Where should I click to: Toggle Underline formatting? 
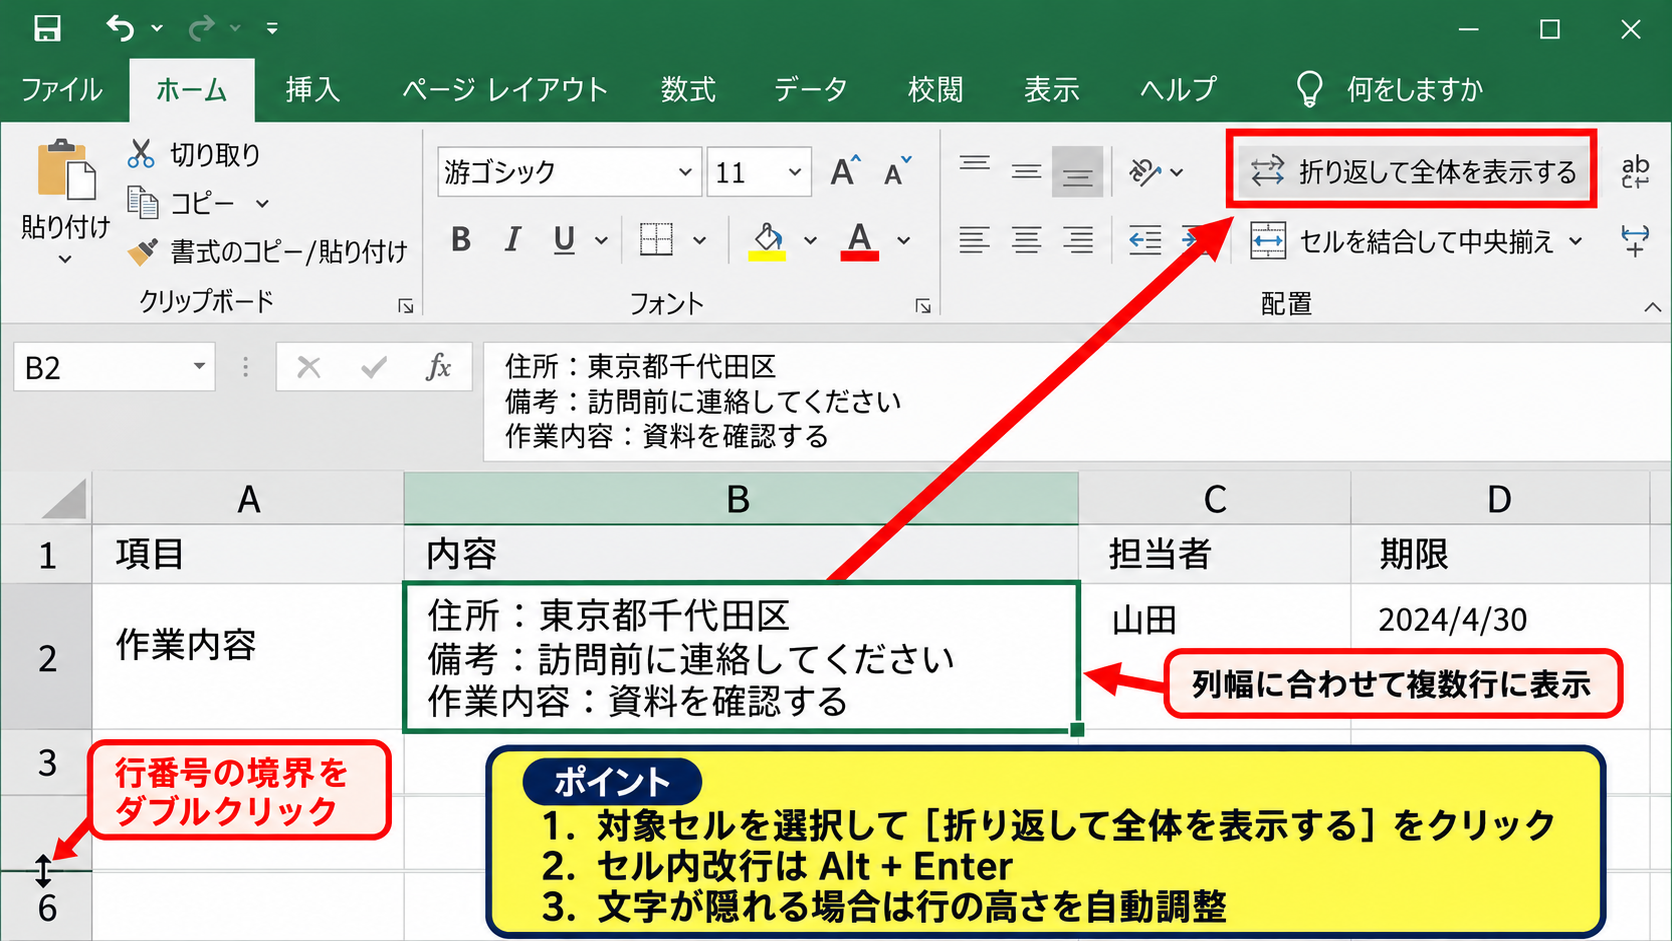click(564, 240)
